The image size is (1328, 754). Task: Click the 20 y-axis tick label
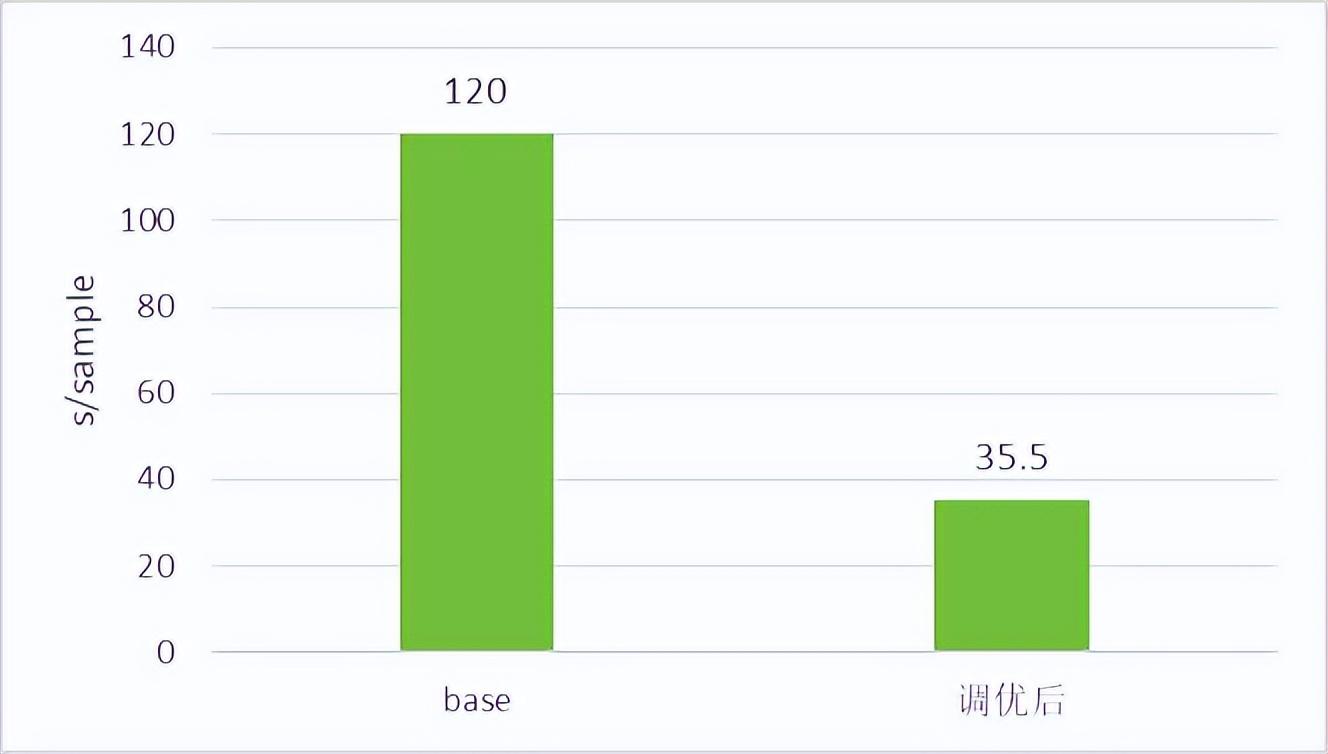[156, 566]
